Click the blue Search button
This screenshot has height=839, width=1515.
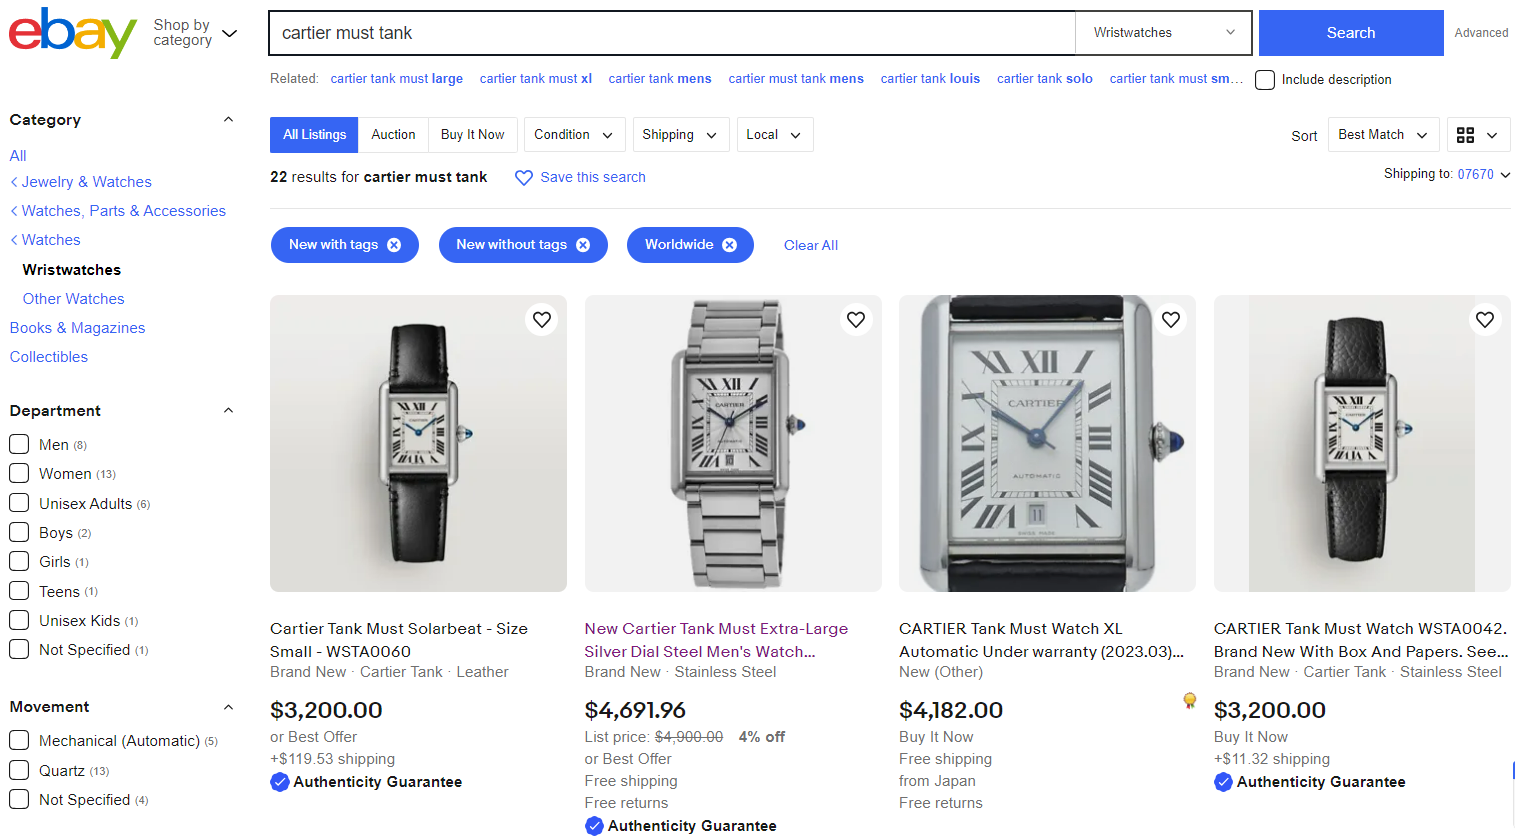pos(1350,32)
